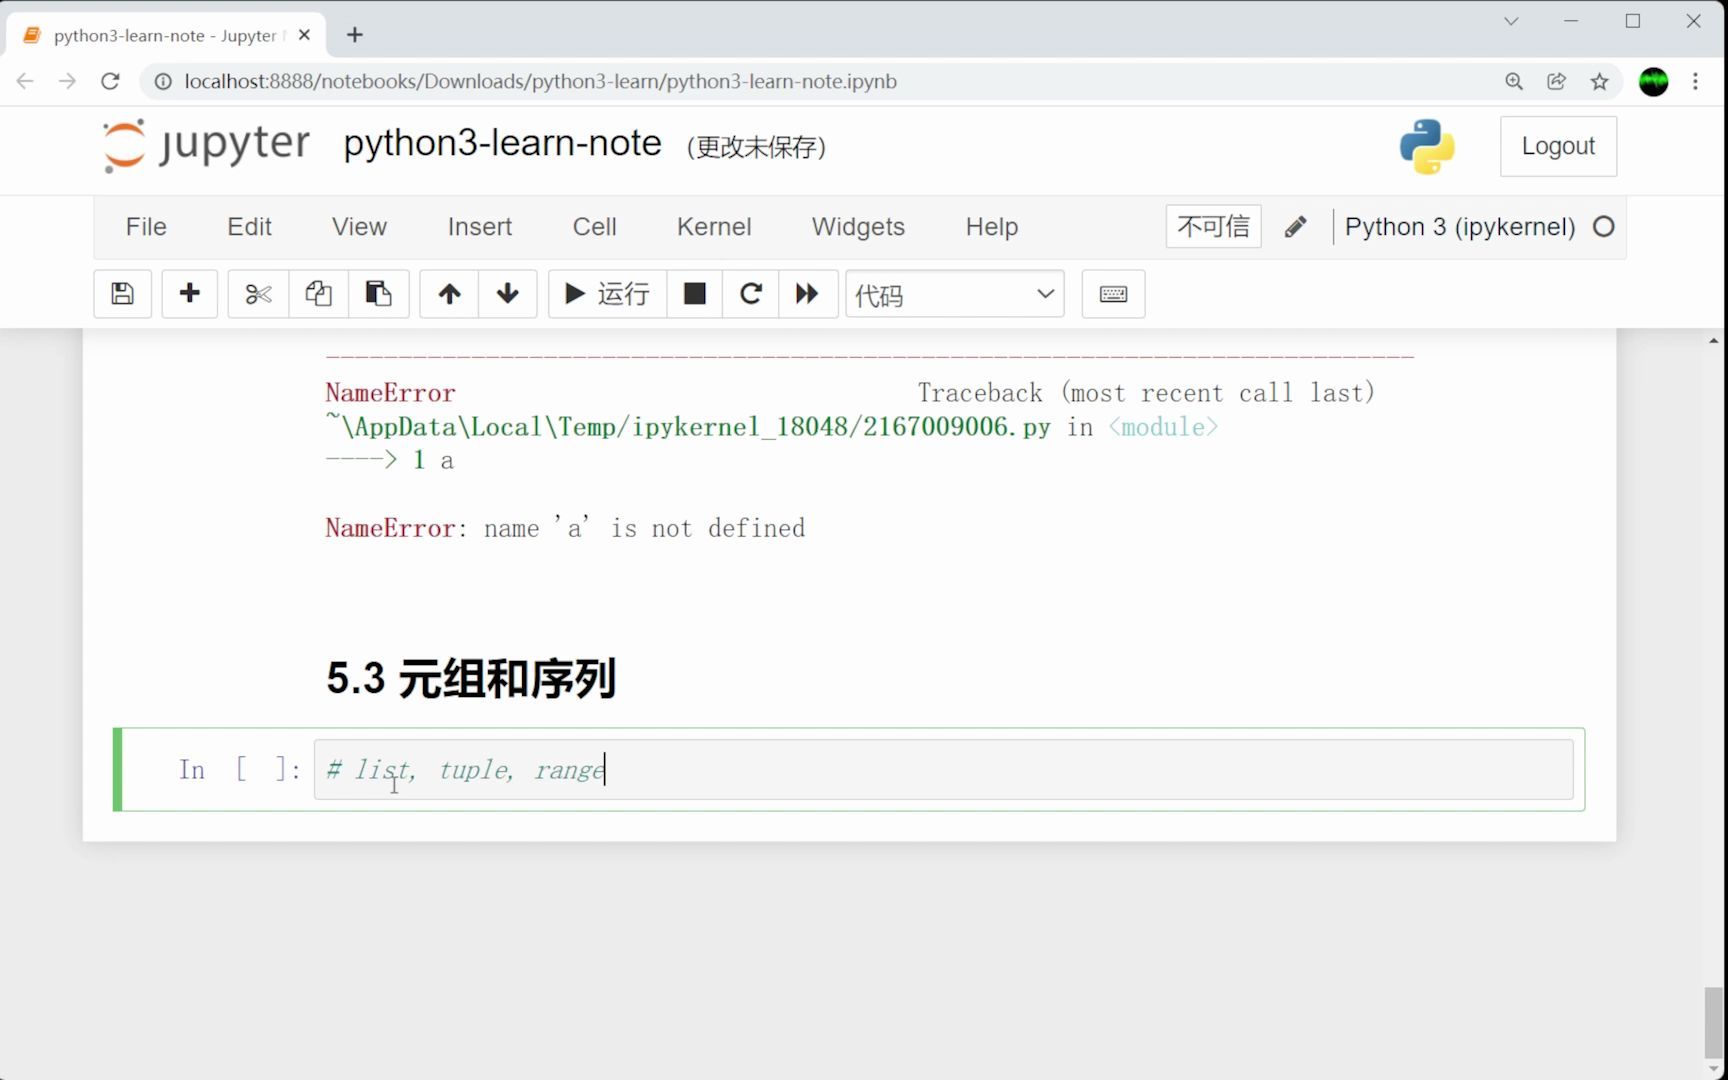
Task: Click share page icon in address bar
Action: tap(1557, 81)
